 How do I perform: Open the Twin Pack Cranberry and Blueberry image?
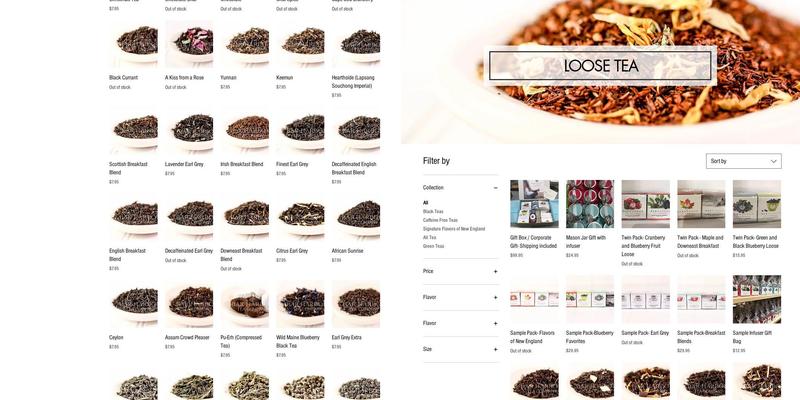coord(645,204)
